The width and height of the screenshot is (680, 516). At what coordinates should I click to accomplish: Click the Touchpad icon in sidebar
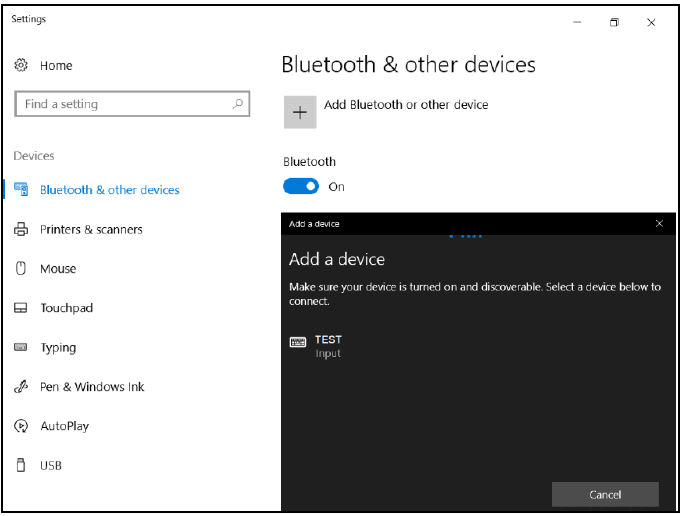click(21, 308)
